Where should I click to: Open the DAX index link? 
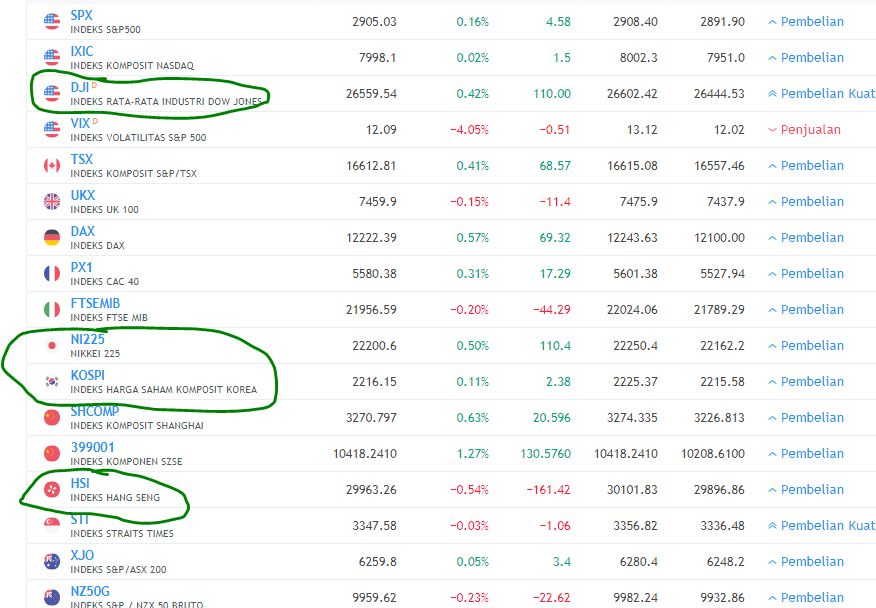(83, 231)
